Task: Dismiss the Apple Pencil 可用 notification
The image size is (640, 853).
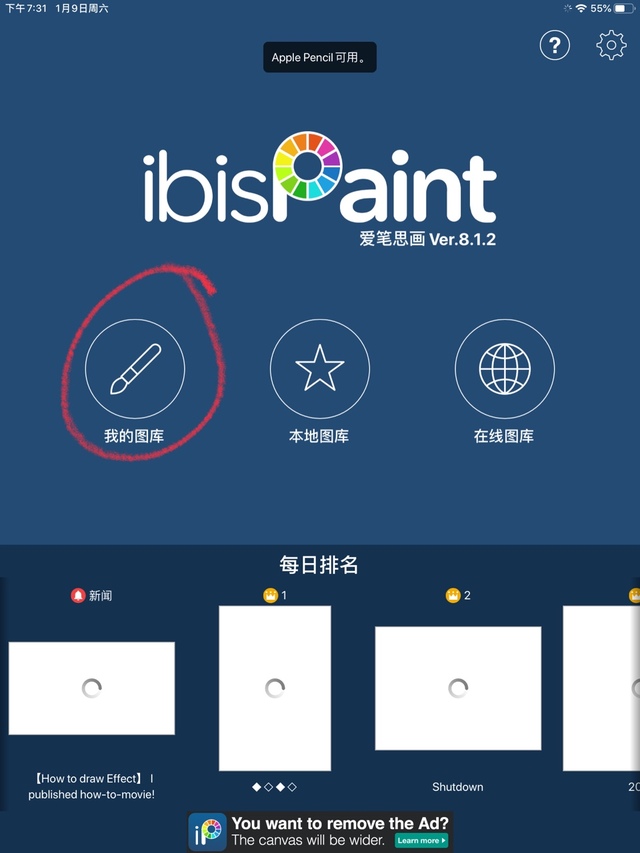Action: tap(320, 57)
